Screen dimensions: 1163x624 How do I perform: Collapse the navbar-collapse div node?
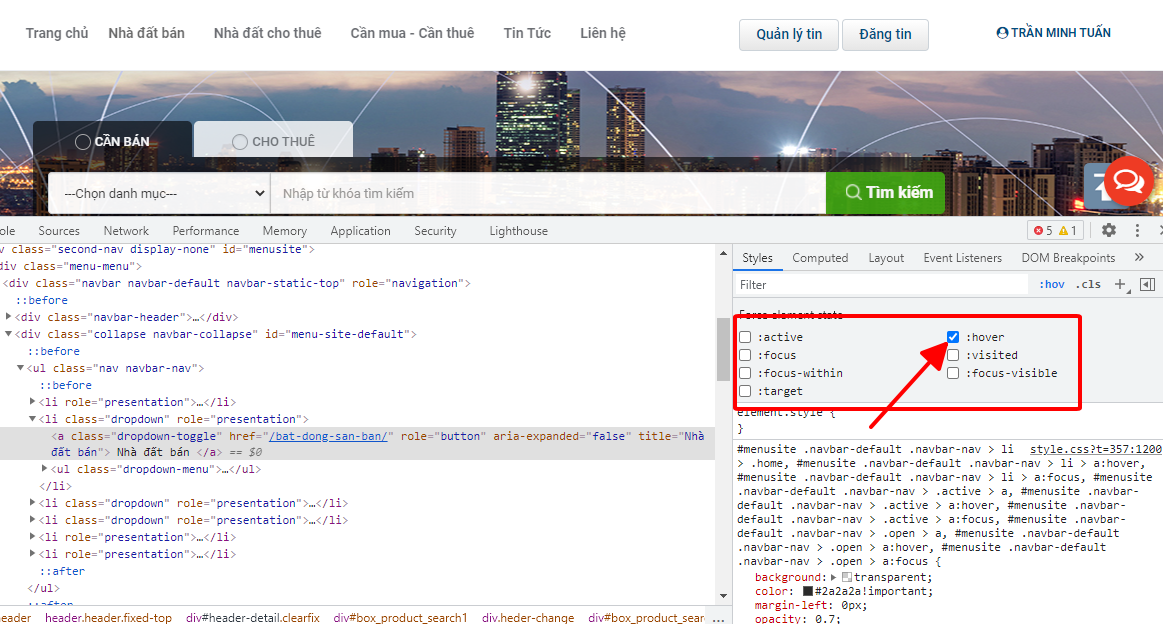point(9,334)
